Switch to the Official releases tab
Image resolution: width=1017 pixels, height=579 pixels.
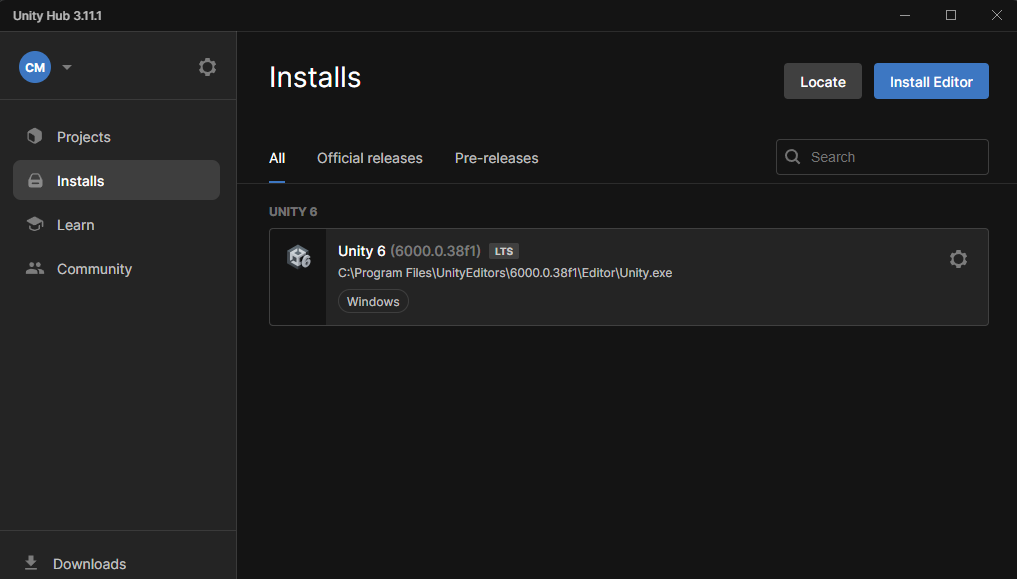369,158
